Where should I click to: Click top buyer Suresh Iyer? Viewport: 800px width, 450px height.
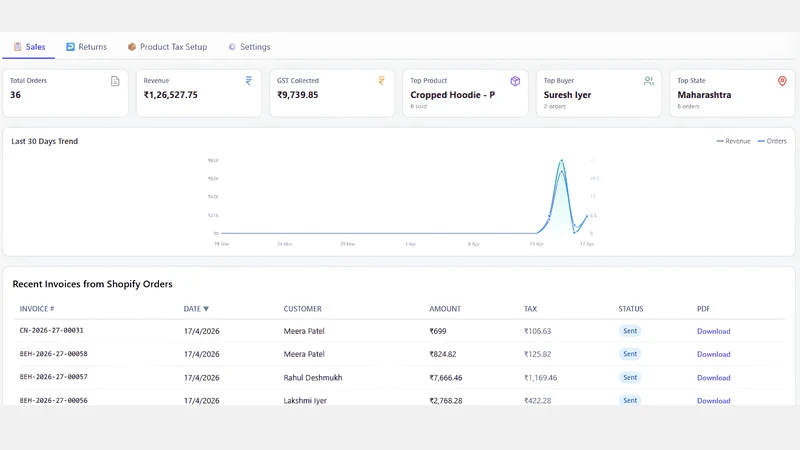click(567, 95)
